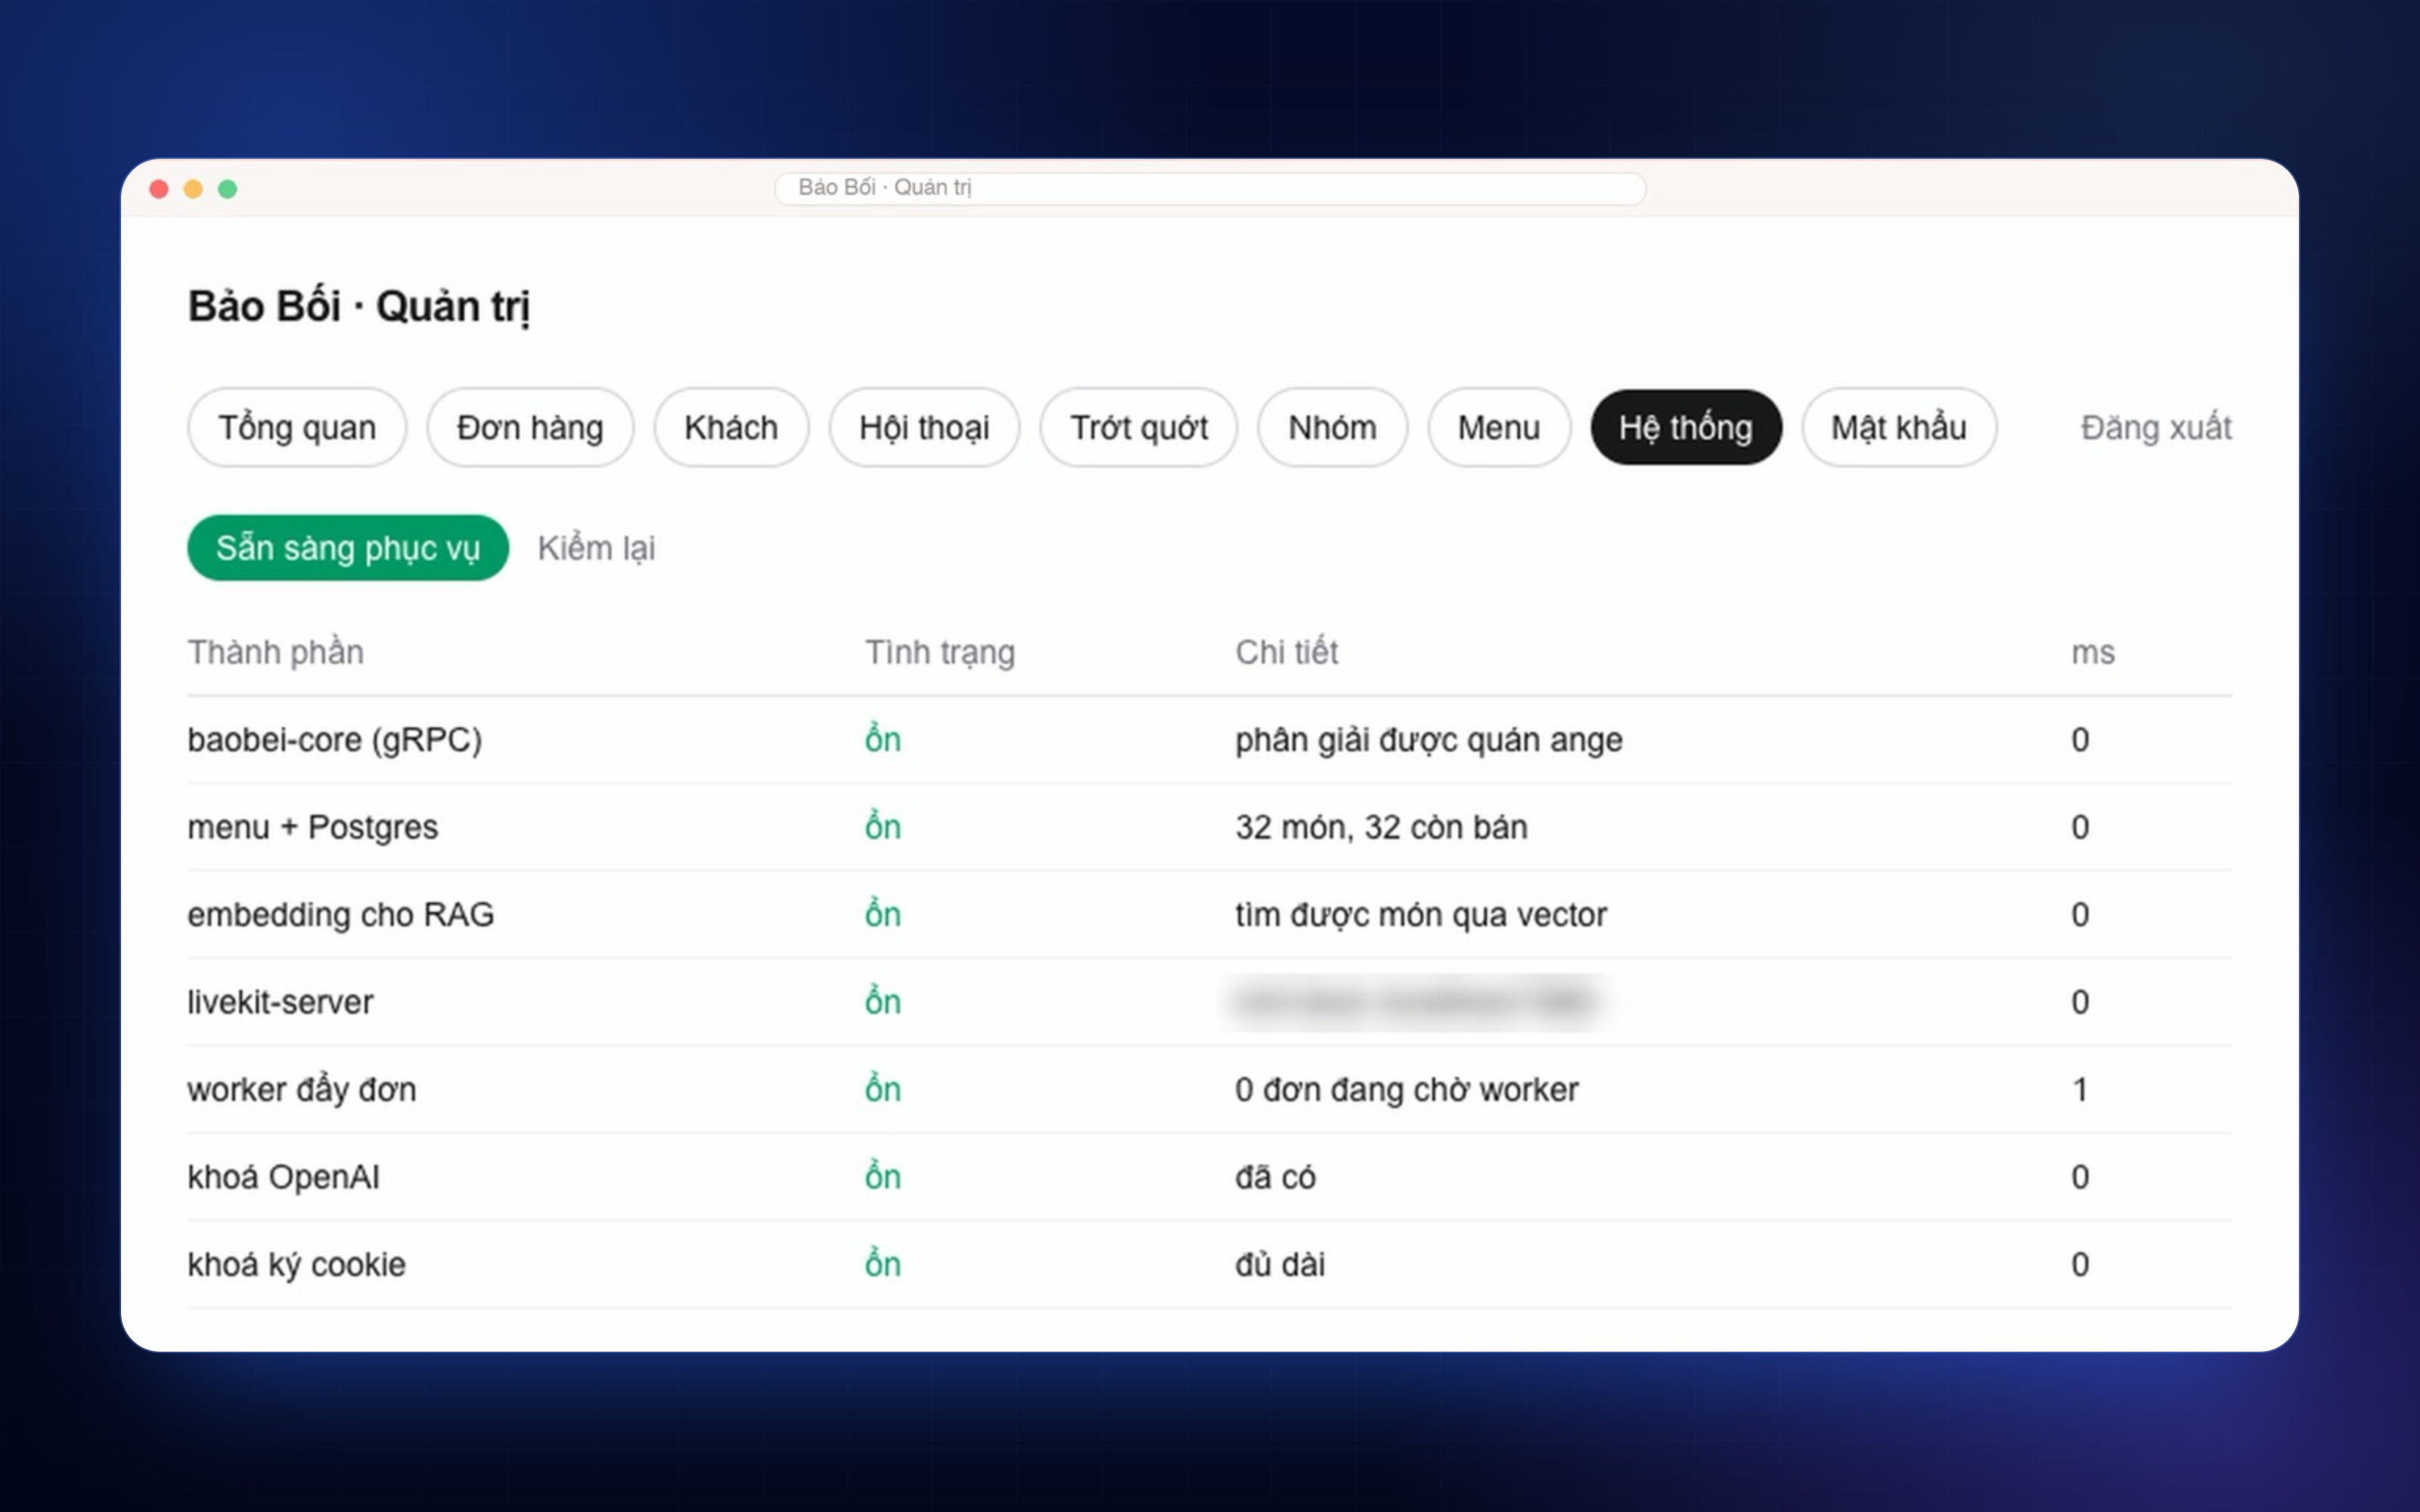Image resolution: width=2420 pixels, height=1512 pixels.
Task: Open the Mật khẩu tab
Action: (1899, 427)
